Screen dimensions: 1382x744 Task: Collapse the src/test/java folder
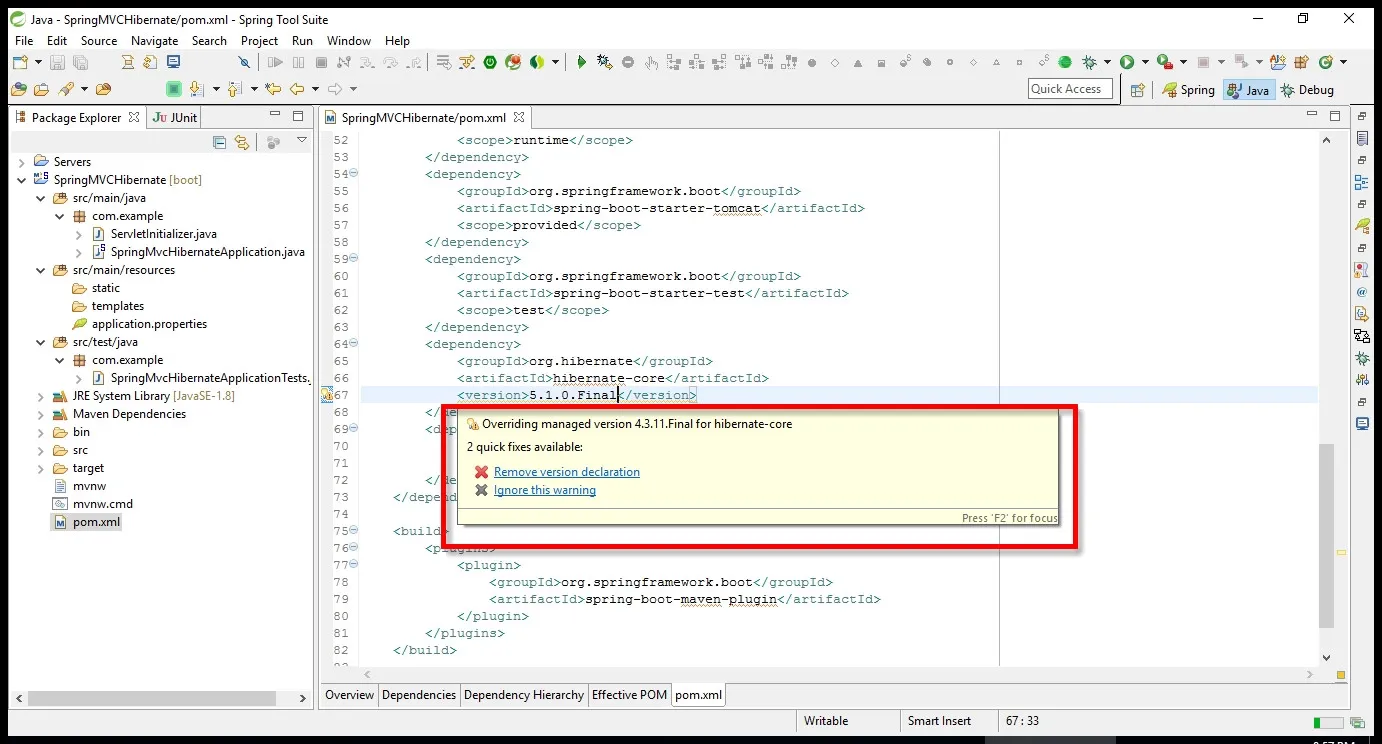pos(40,342)
